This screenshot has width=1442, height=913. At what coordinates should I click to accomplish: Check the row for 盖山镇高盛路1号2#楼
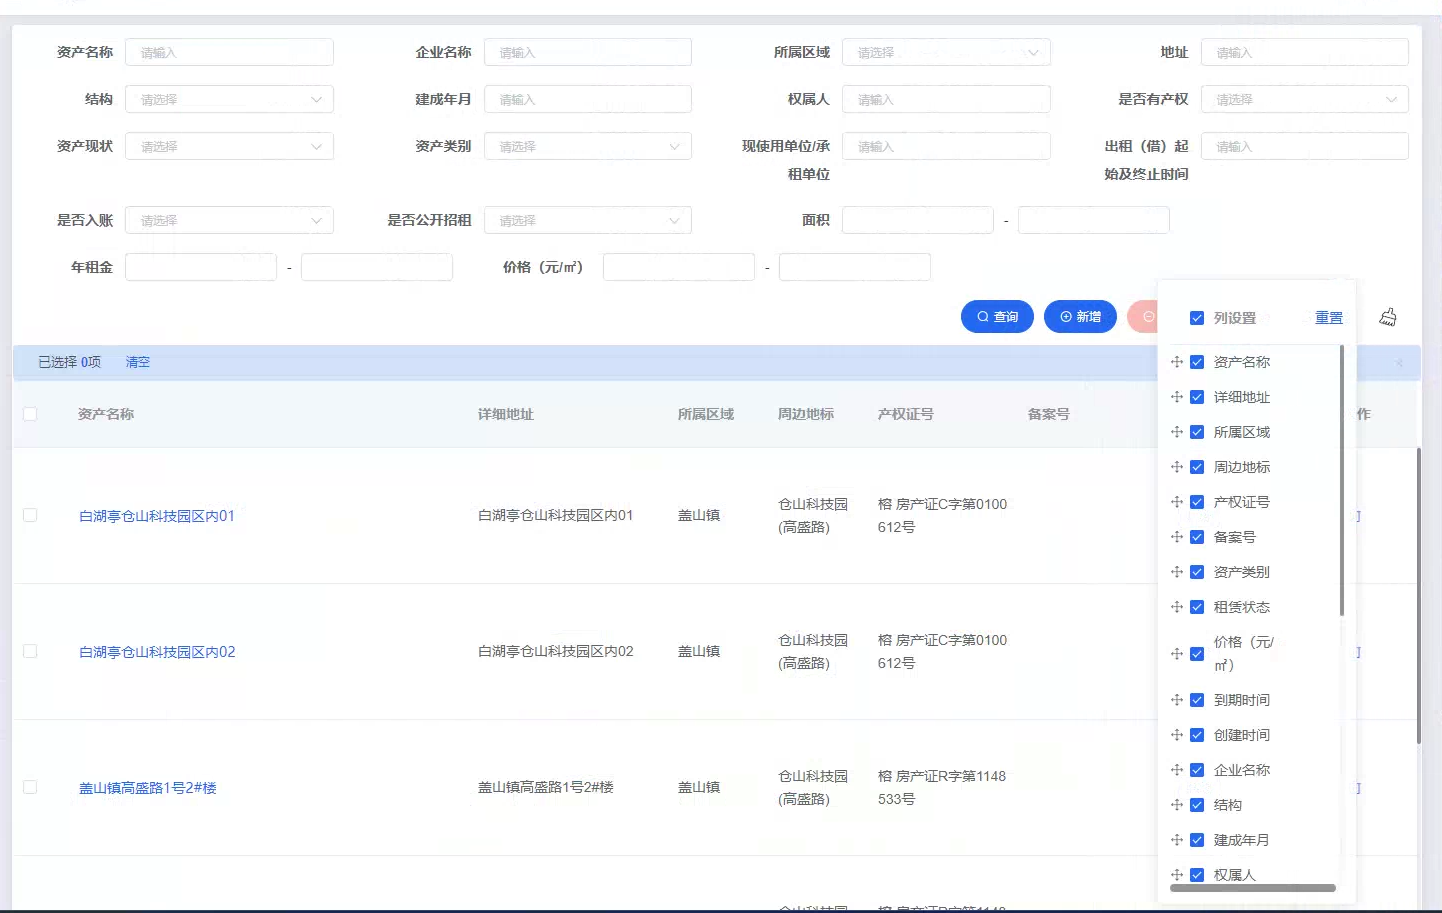[x=30, y=787]
